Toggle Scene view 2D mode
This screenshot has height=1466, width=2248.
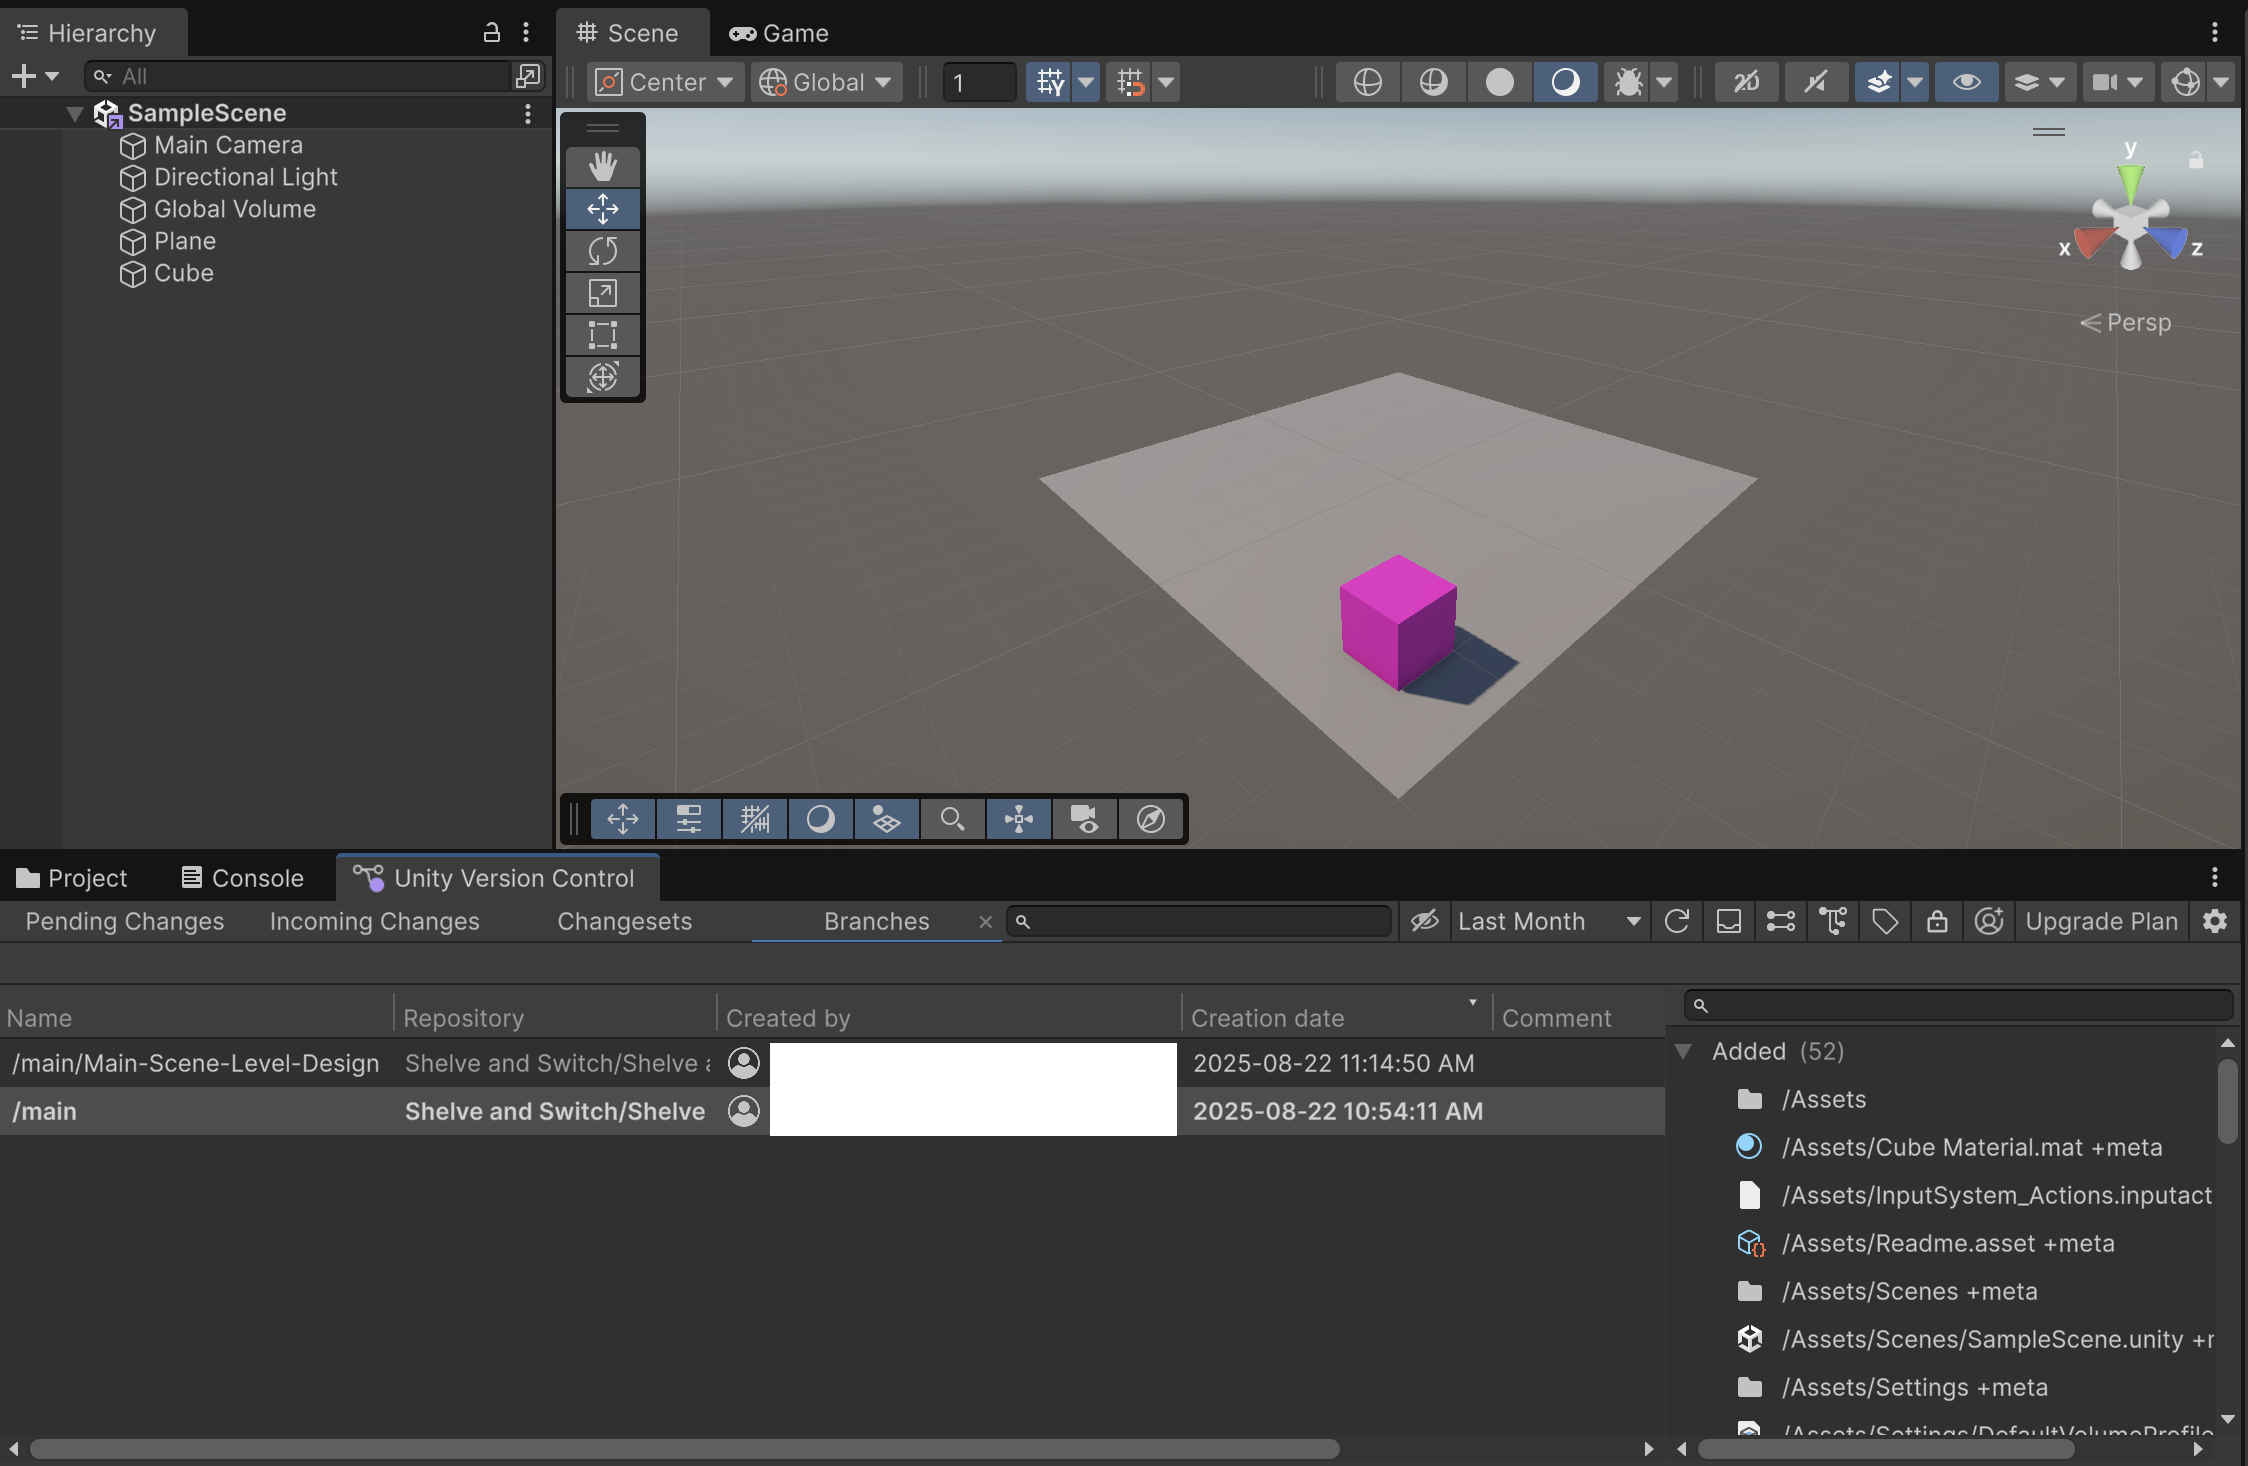(x=1746, y=82)
